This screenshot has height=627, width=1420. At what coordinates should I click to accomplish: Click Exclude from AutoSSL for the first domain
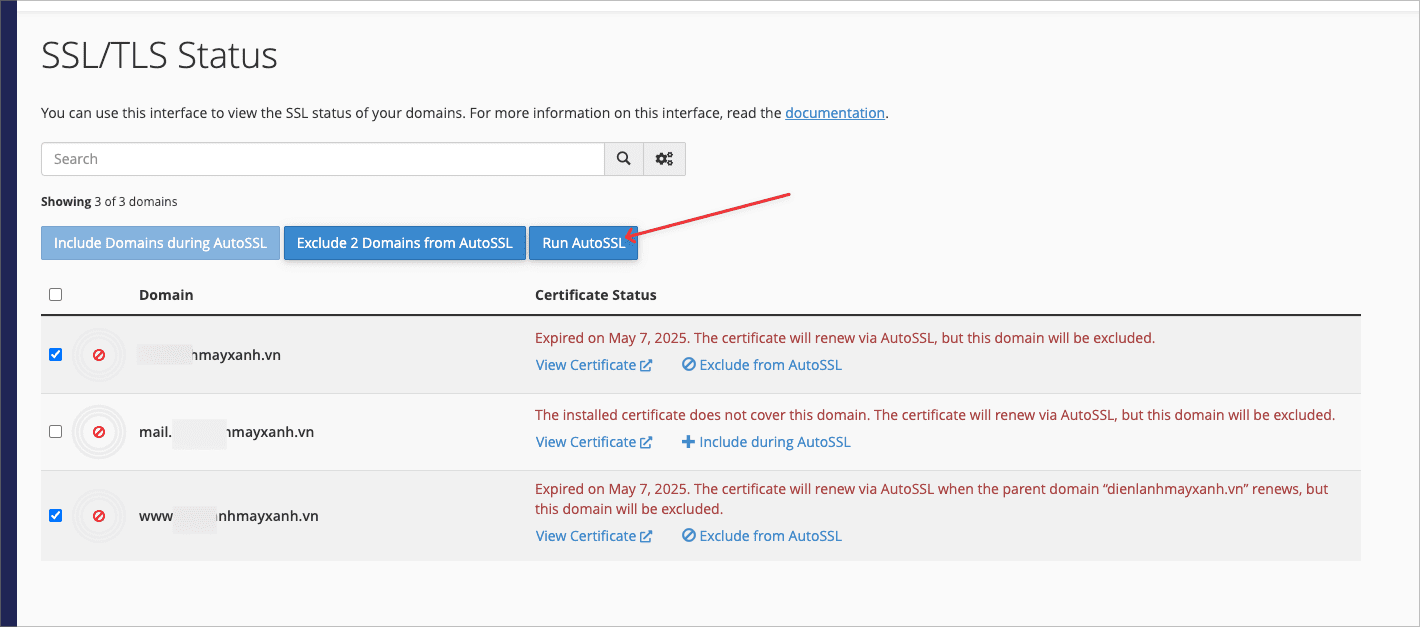point(770,365)
